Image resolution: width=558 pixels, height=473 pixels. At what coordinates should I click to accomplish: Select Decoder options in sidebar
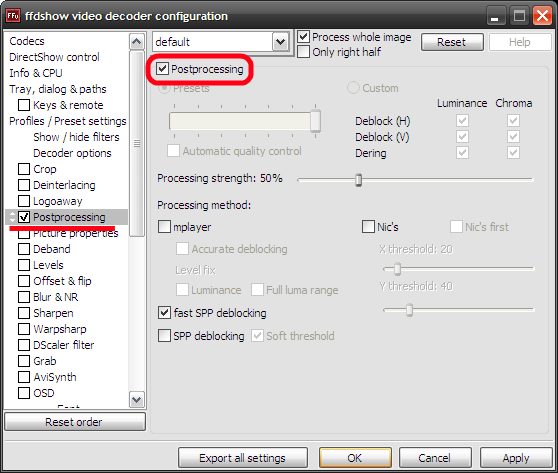pos(72,153)
